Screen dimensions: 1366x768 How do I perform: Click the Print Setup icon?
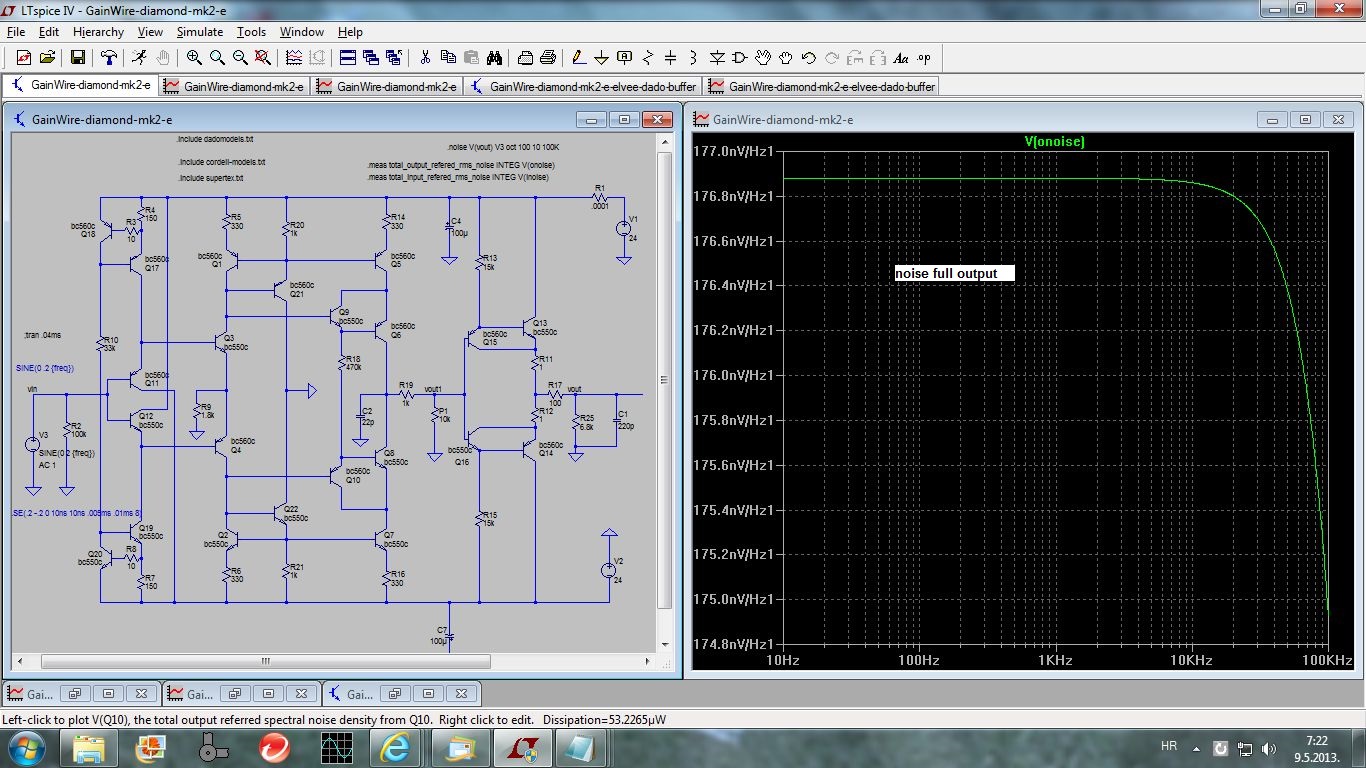525,57
